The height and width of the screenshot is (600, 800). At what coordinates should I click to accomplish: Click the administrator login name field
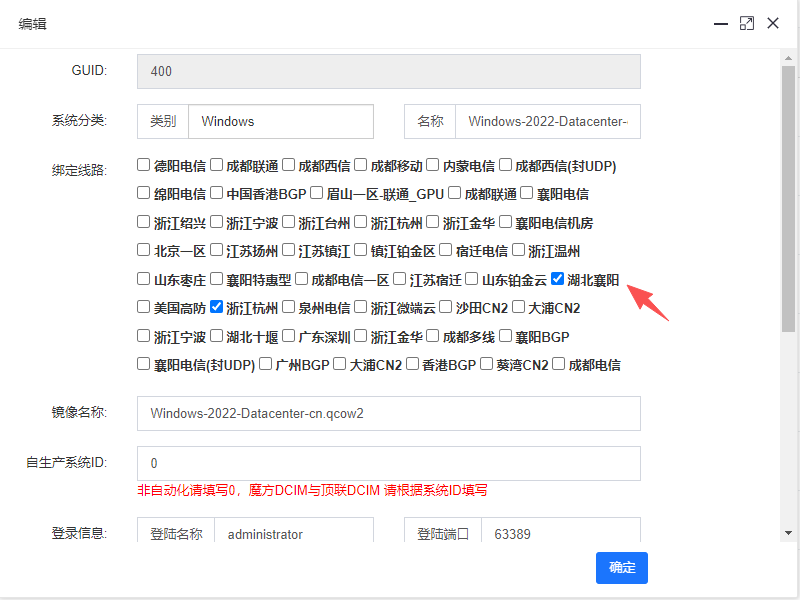(x=295, y=534)
